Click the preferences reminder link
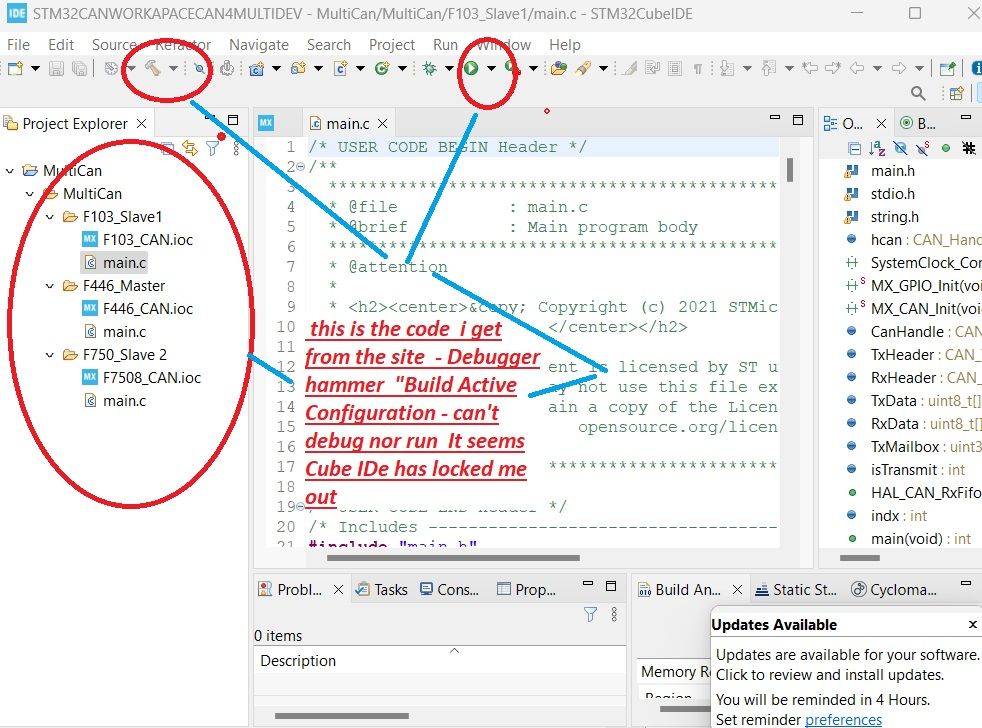Viewport: 982px width, 728px height. click(x=843, y=720)
